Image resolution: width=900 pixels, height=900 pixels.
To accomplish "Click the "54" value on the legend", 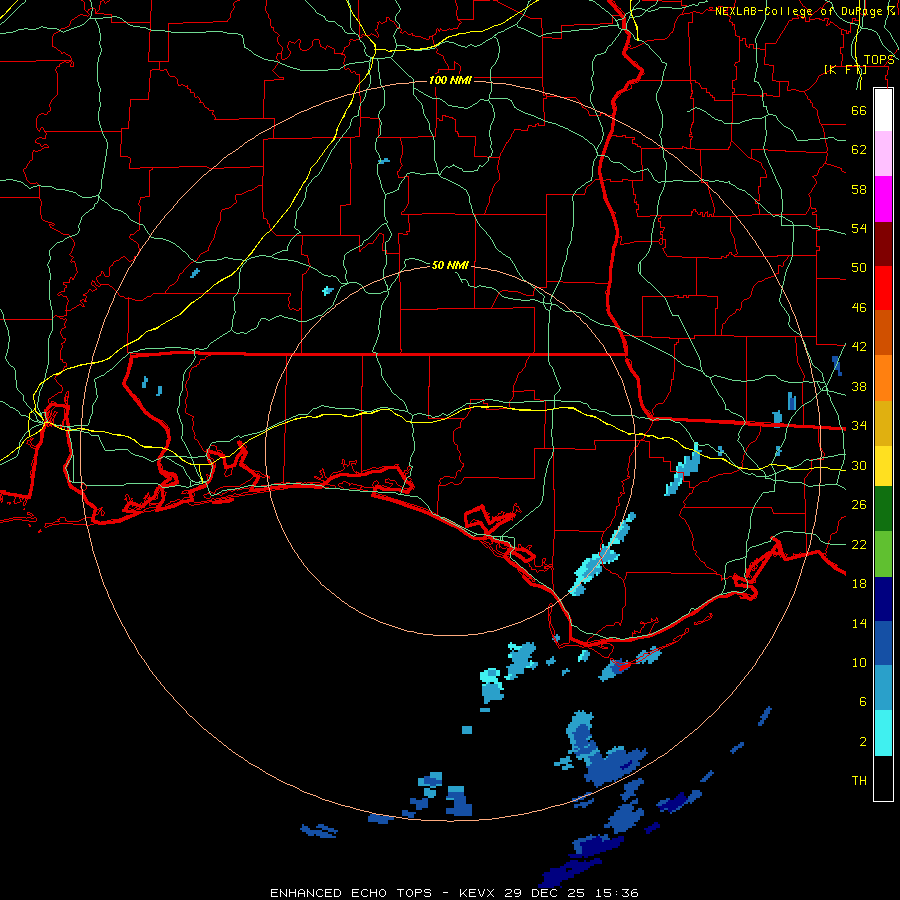I will point(859,228).
